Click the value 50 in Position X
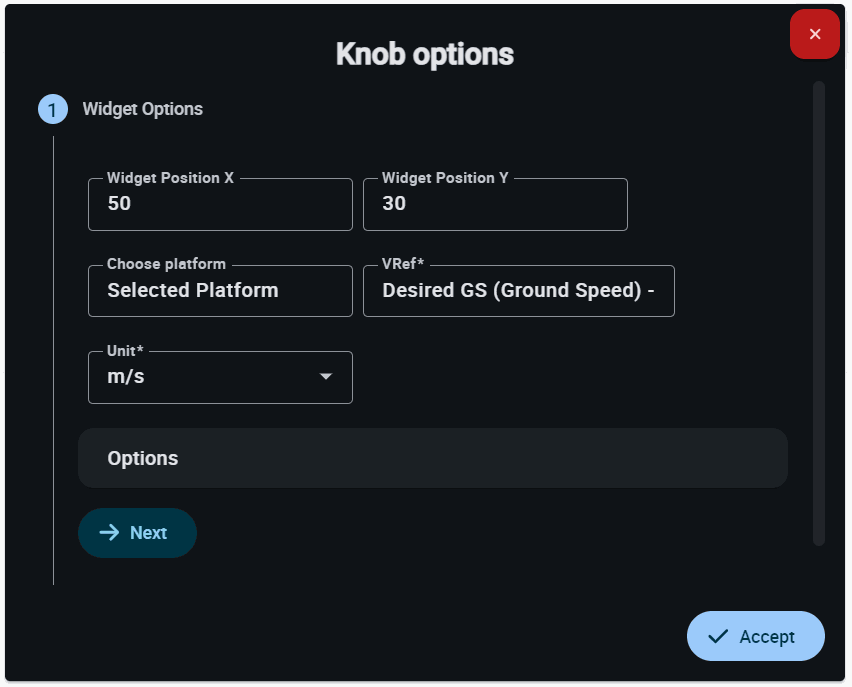Screen dimensions: 852x687 coord(119,204)
